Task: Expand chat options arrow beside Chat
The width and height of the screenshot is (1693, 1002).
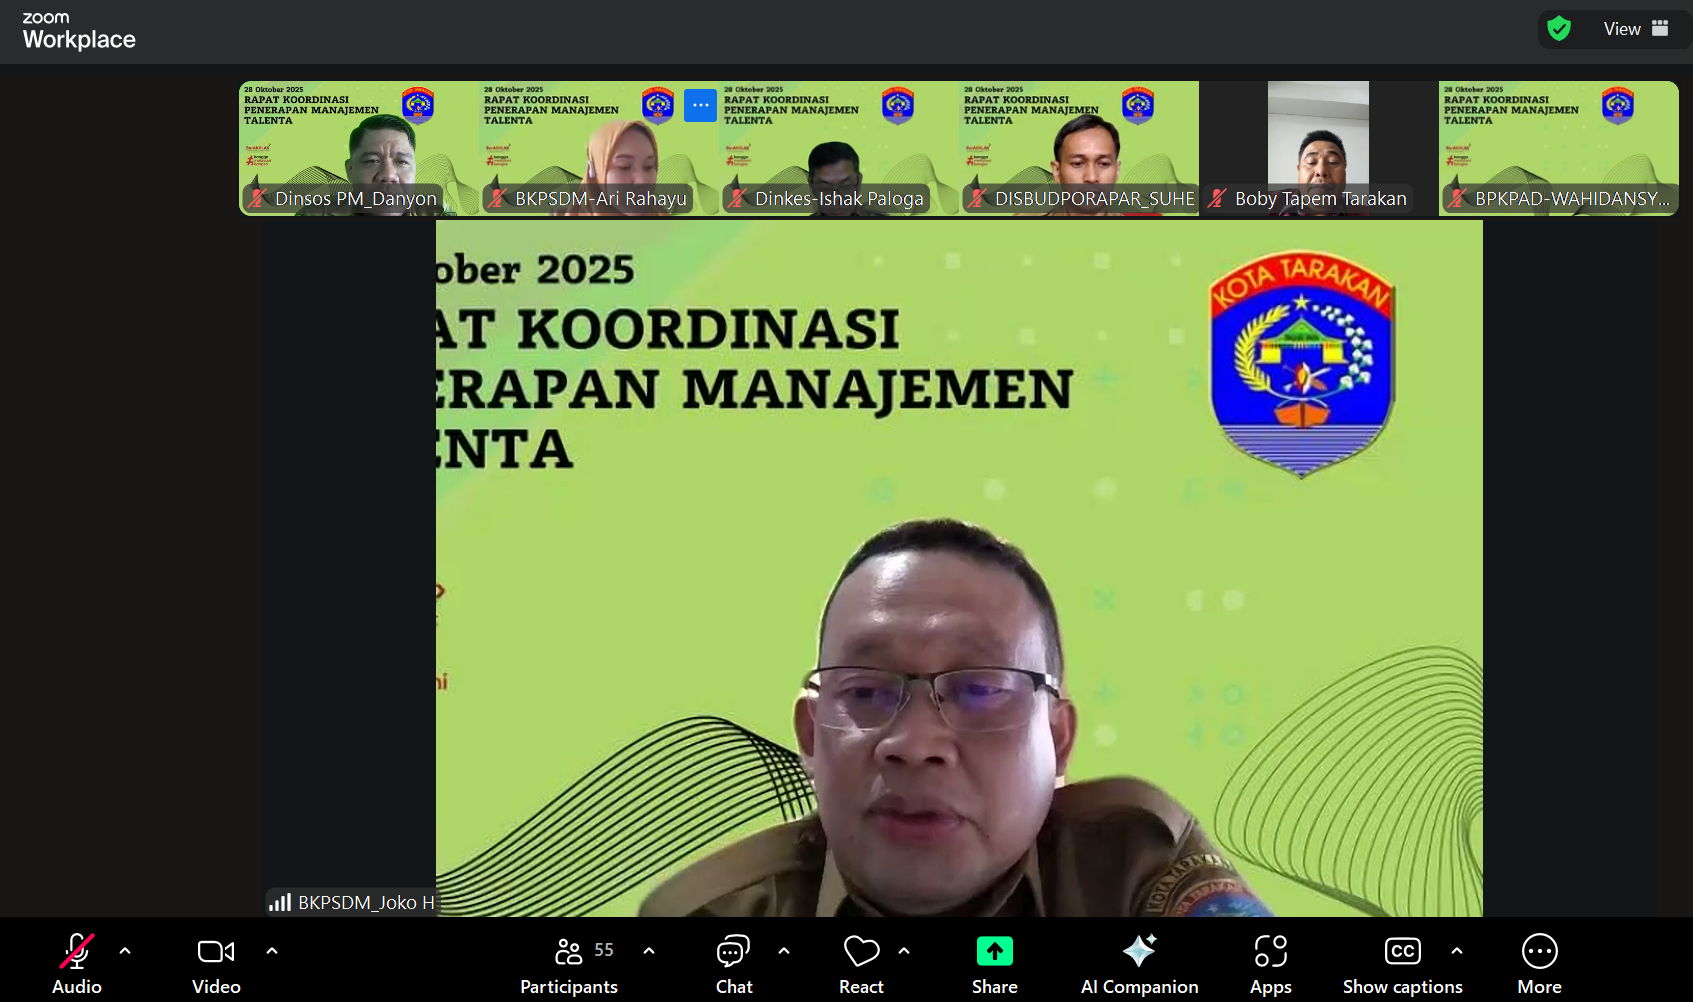Action: click(x=784, y=951)
